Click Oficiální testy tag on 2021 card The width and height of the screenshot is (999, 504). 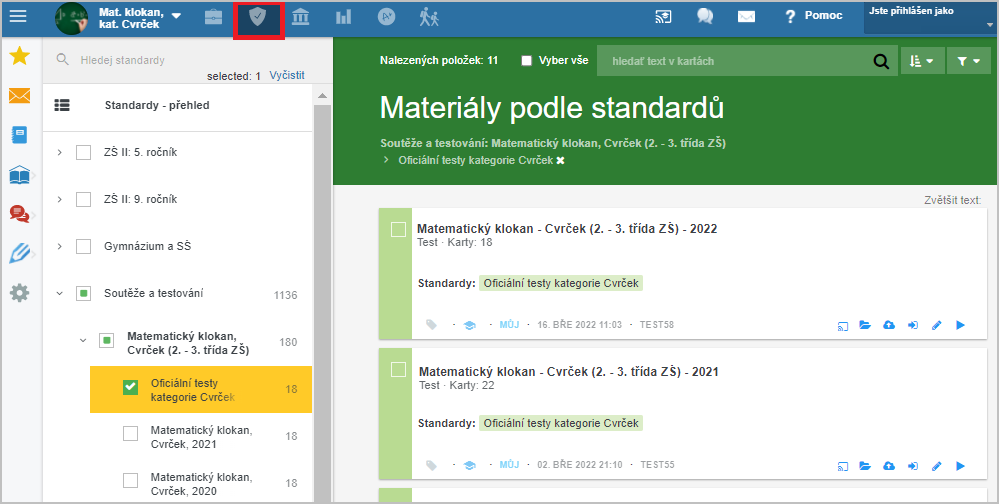pos(561,423)
